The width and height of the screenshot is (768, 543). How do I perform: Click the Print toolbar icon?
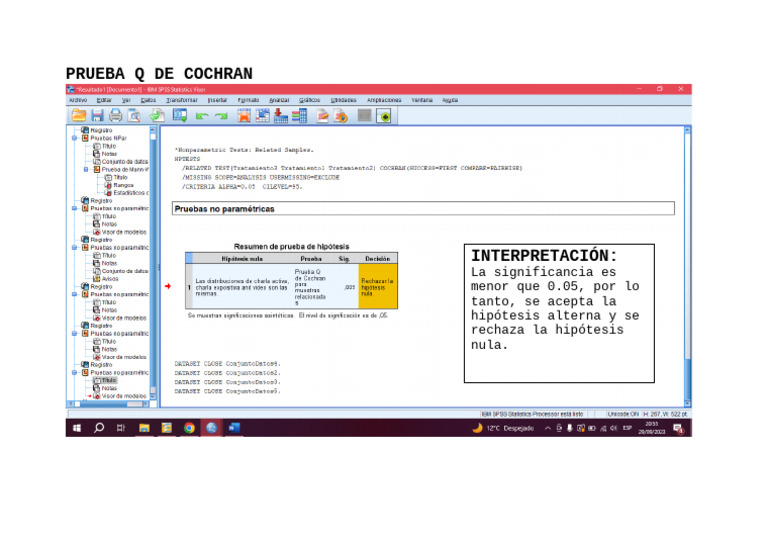click(116, 116)
